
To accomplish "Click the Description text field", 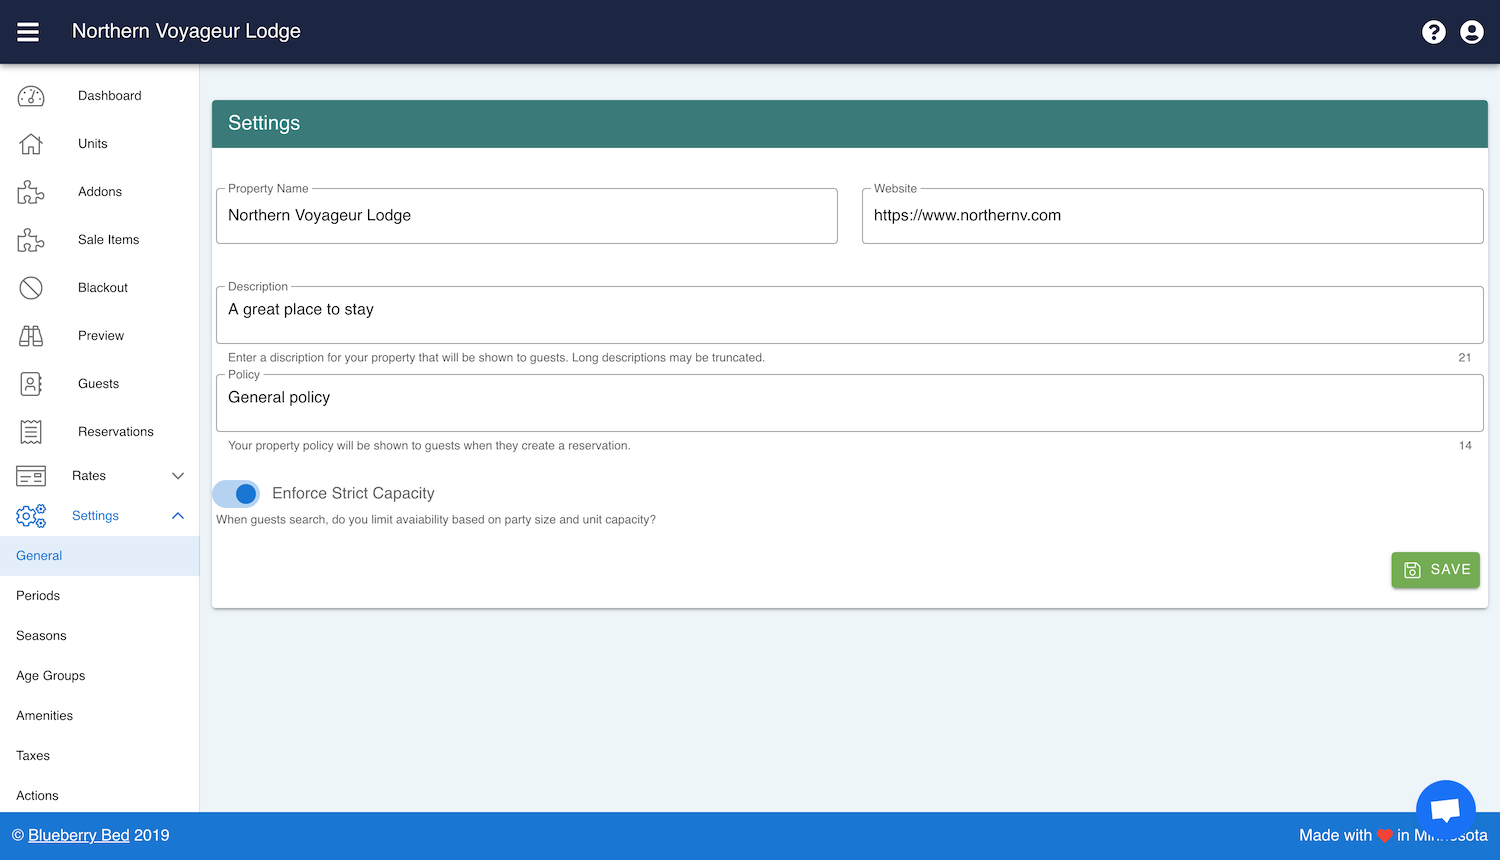I will (849, 311).
